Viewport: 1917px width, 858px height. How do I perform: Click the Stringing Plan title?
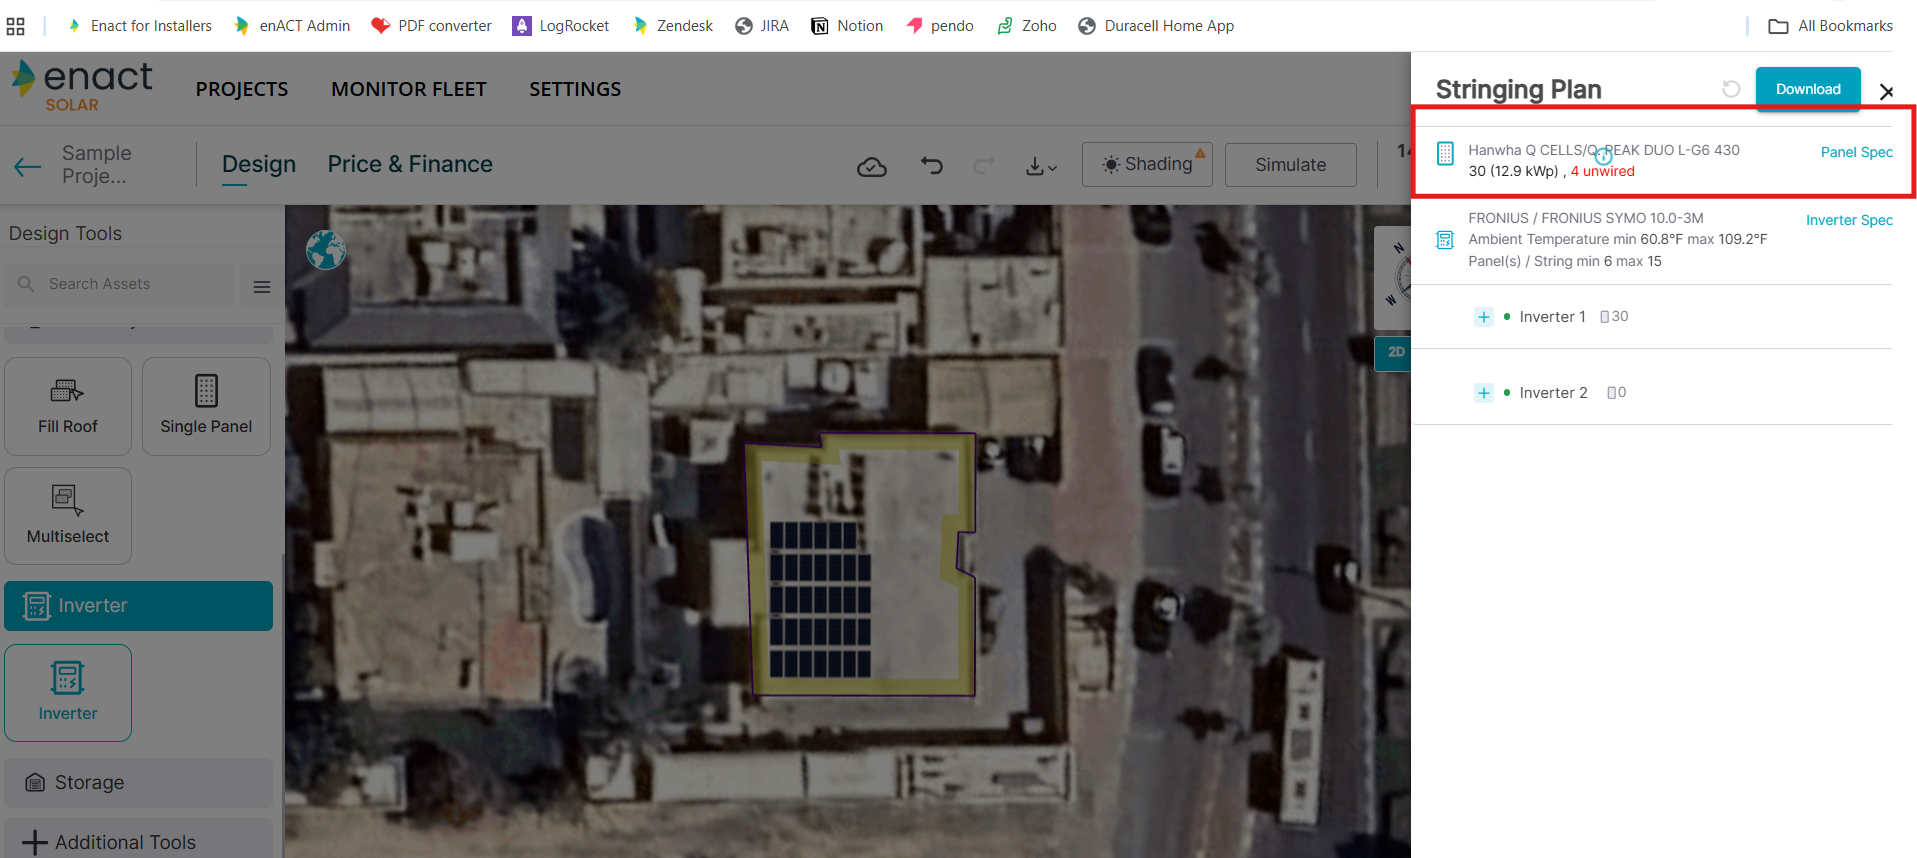tap(1518, 90)
